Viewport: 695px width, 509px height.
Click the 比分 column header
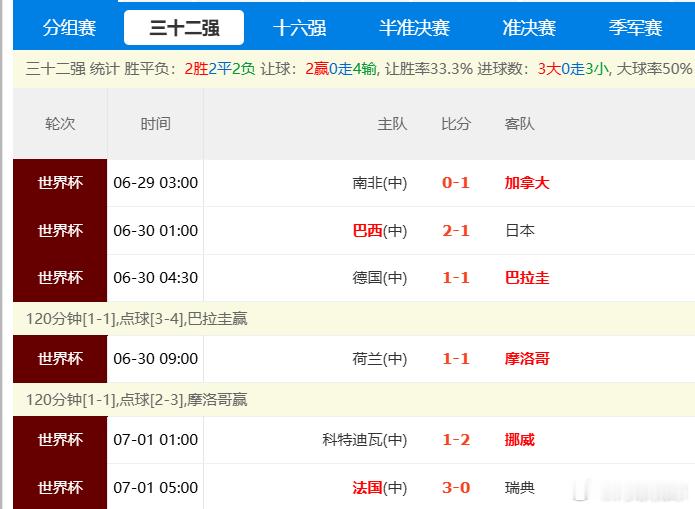[456, 124]
